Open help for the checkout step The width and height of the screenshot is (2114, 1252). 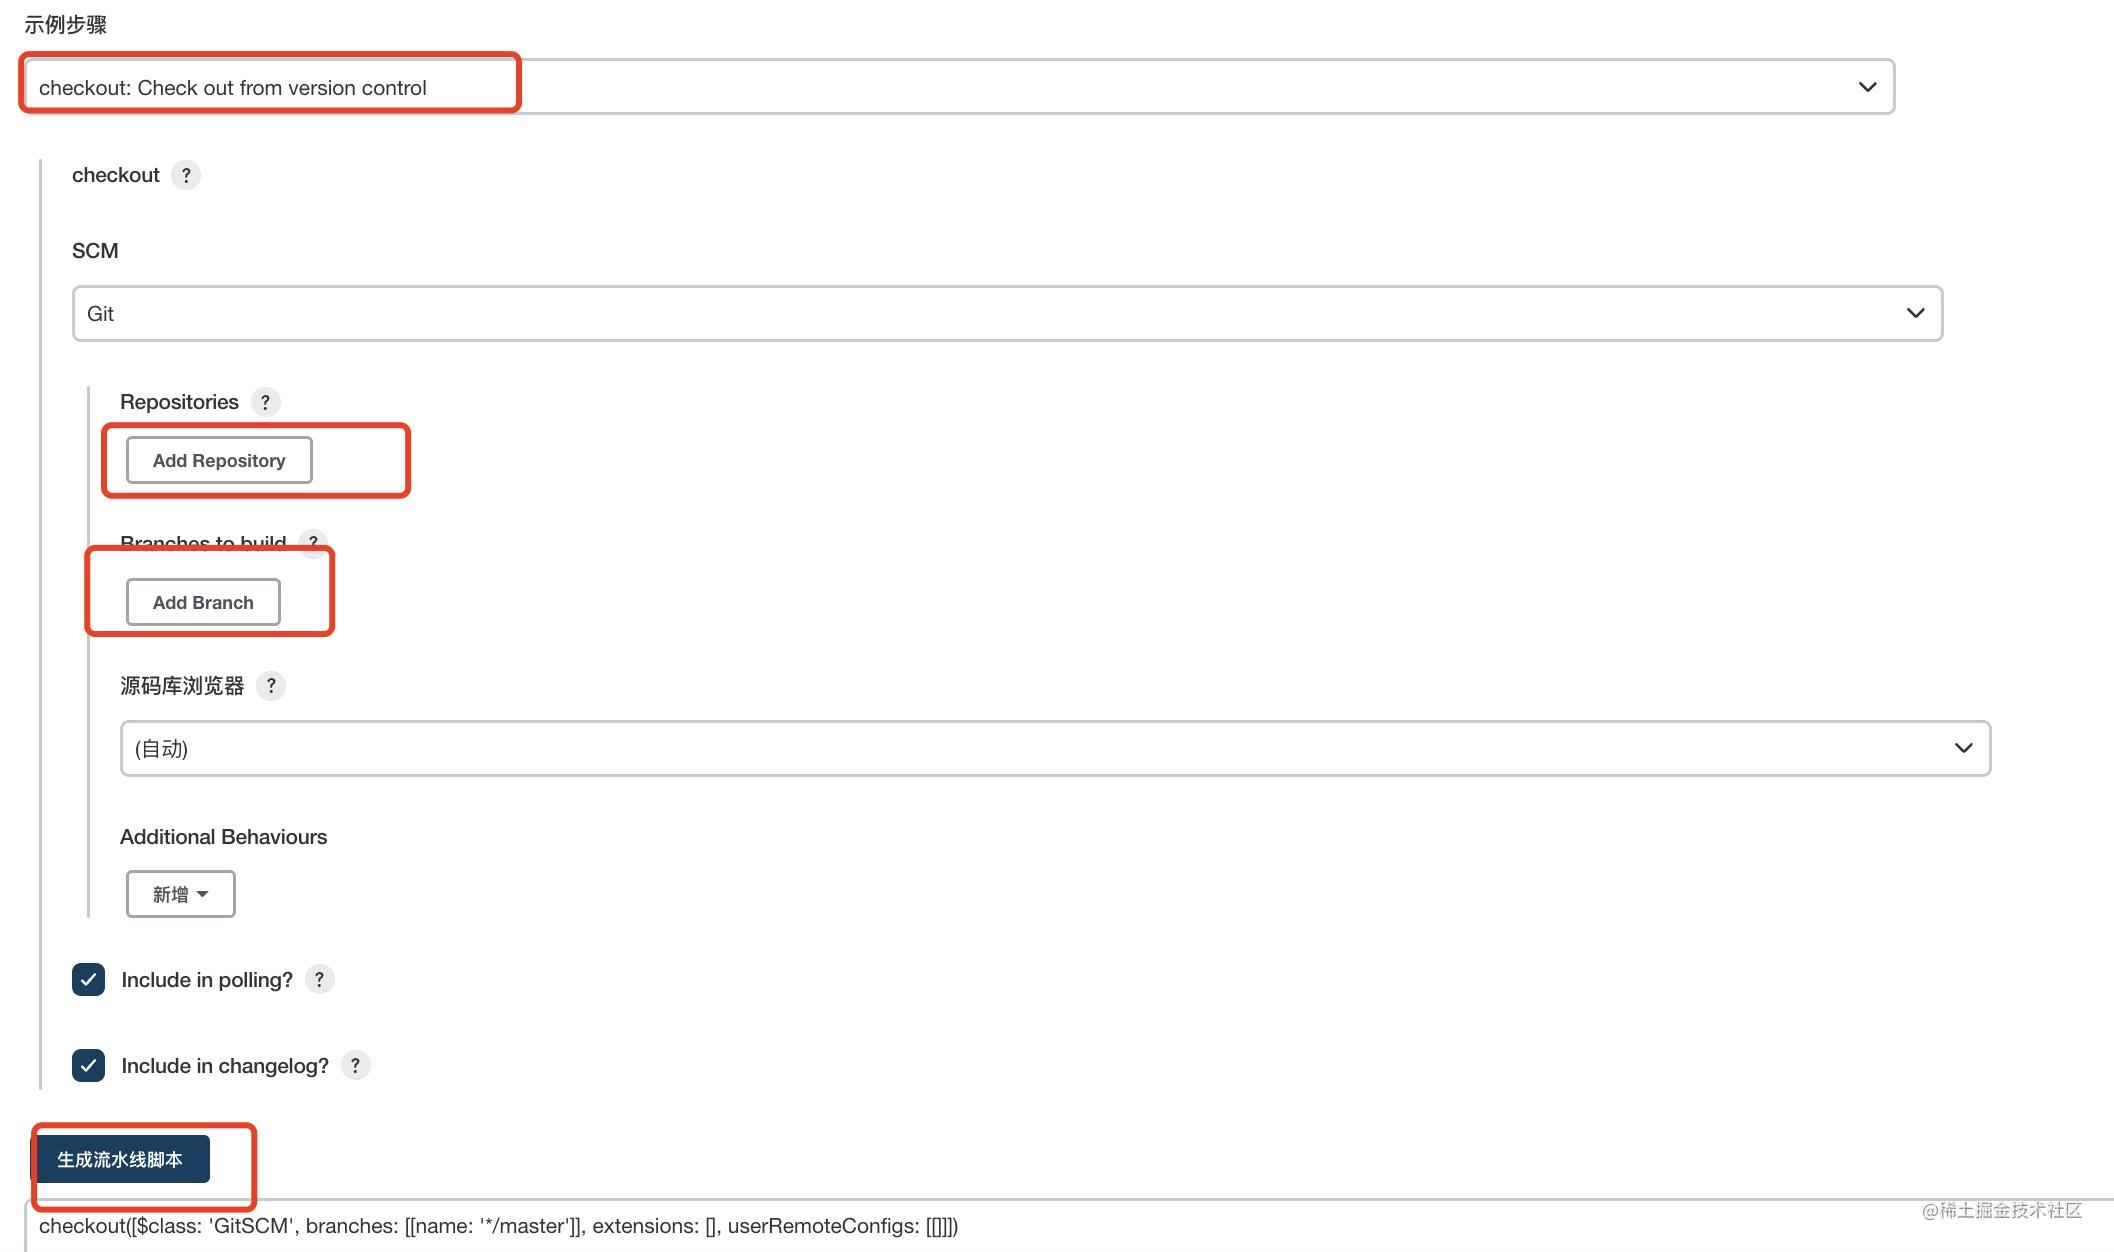[x=186, y=175]
